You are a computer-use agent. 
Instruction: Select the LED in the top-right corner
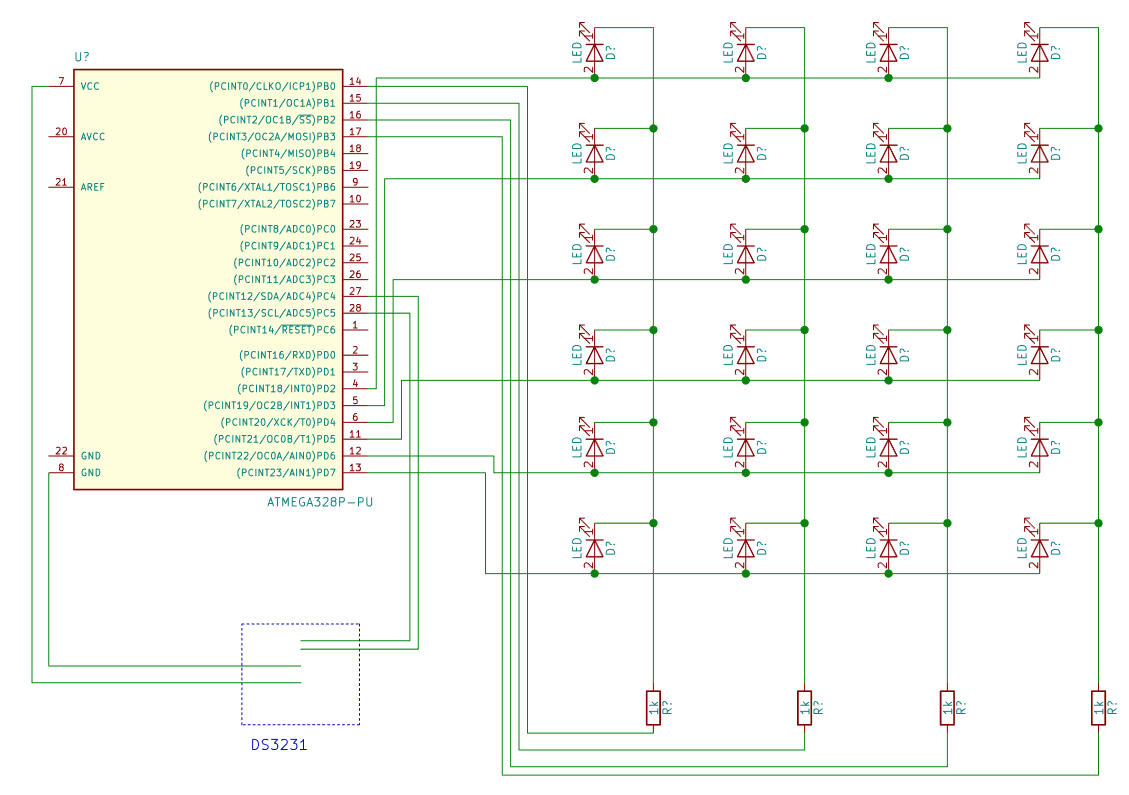click(1040, 55)
